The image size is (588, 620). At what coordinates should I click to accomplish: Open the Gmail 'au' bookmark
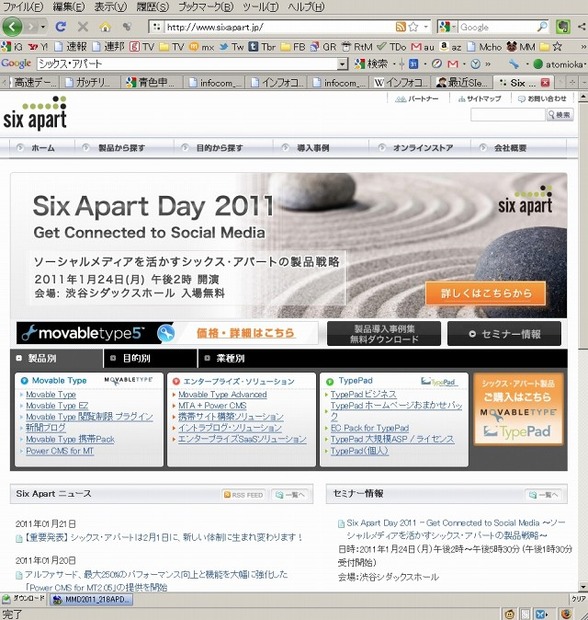point(423,47)
